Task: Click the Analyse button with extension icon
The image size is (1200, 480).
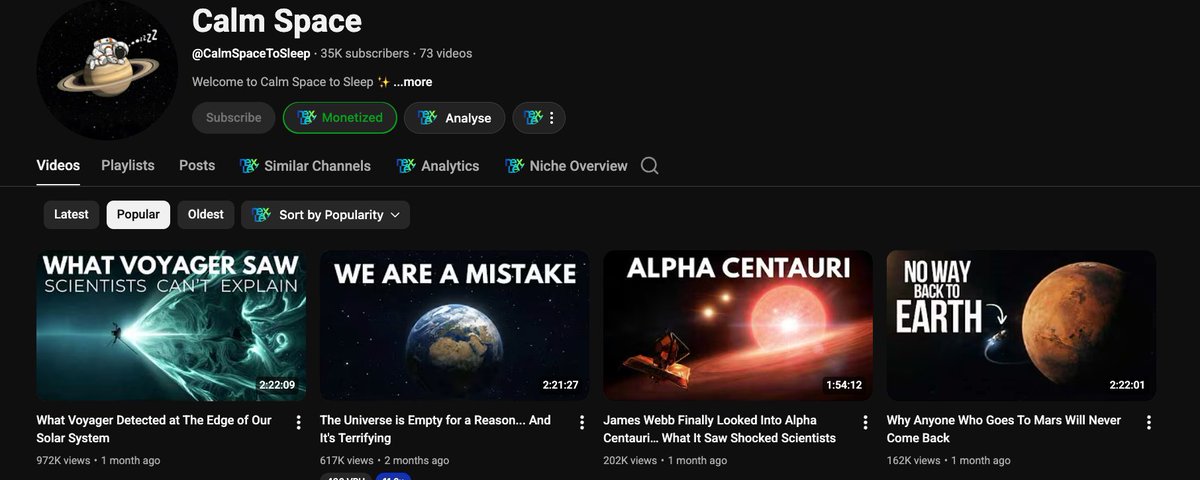Action: tap(454, 118)
